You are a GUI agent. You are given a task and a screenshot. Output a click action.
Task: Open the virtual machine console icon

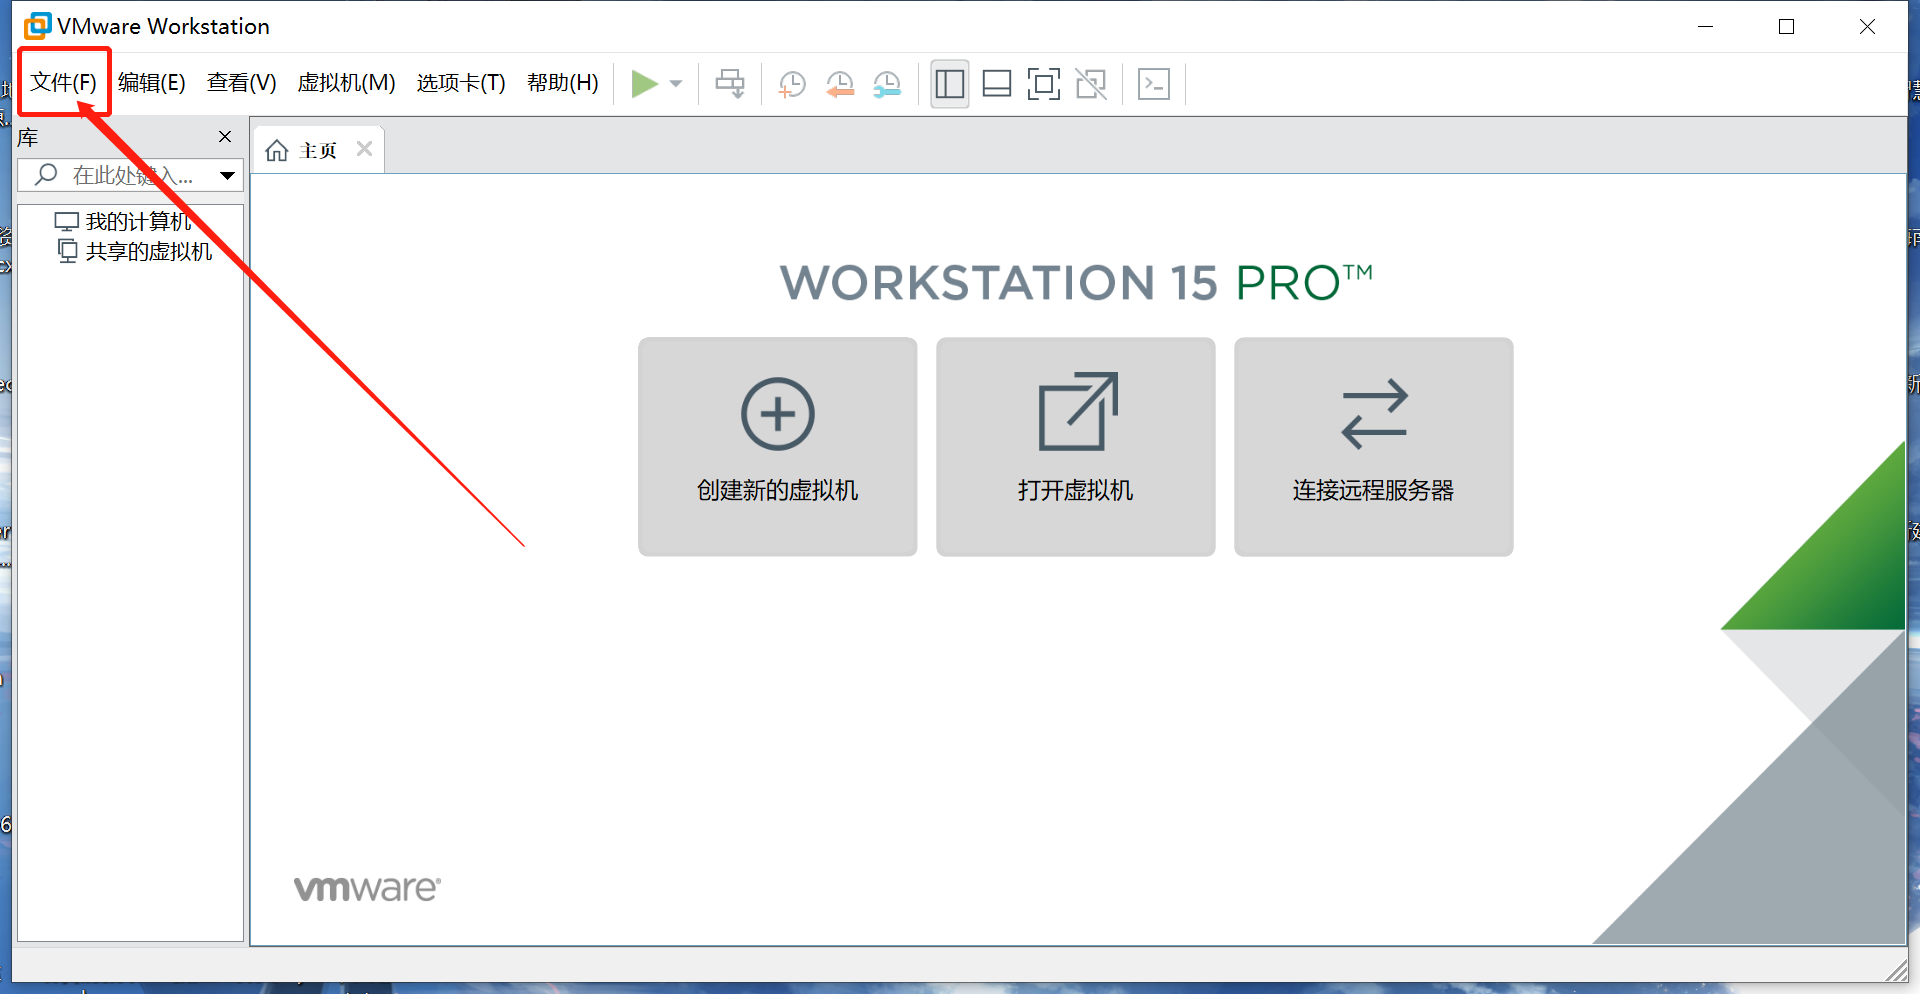pyautogui.click(x=1153, y=83)
